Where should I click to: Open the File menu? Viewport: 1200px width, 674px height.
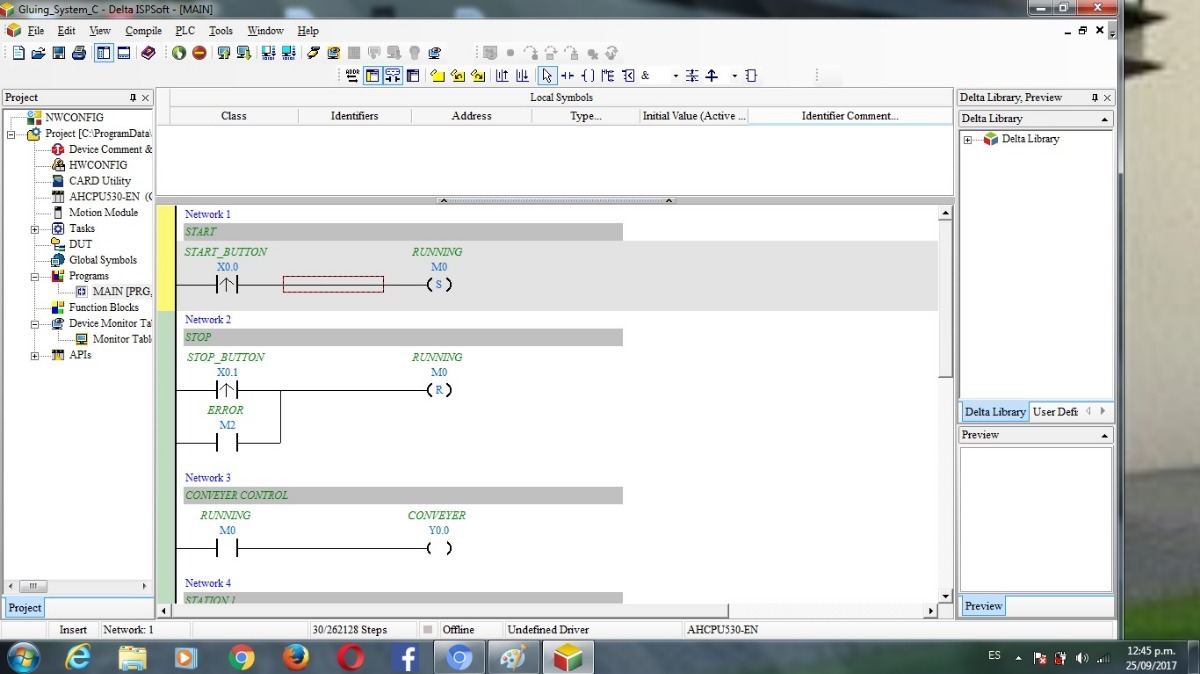(x=36, y=31)
